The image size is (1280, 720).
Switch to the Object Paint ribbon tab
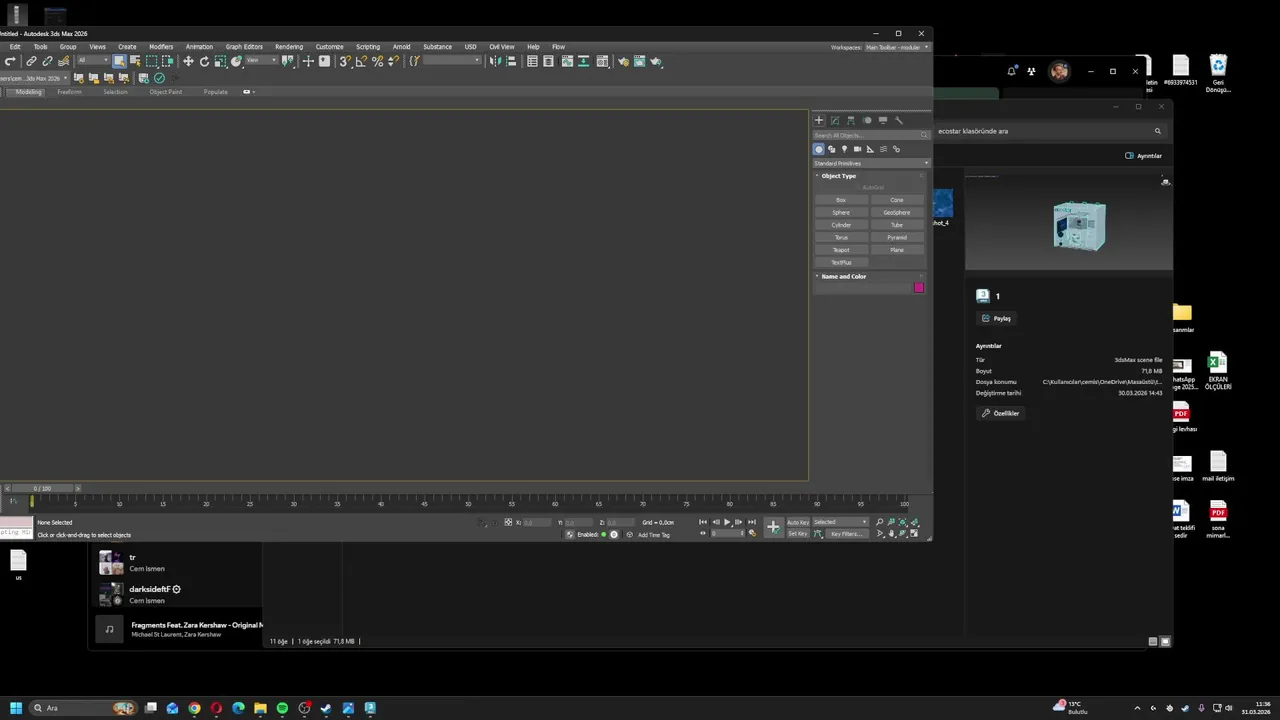click(x=166, y=92)
